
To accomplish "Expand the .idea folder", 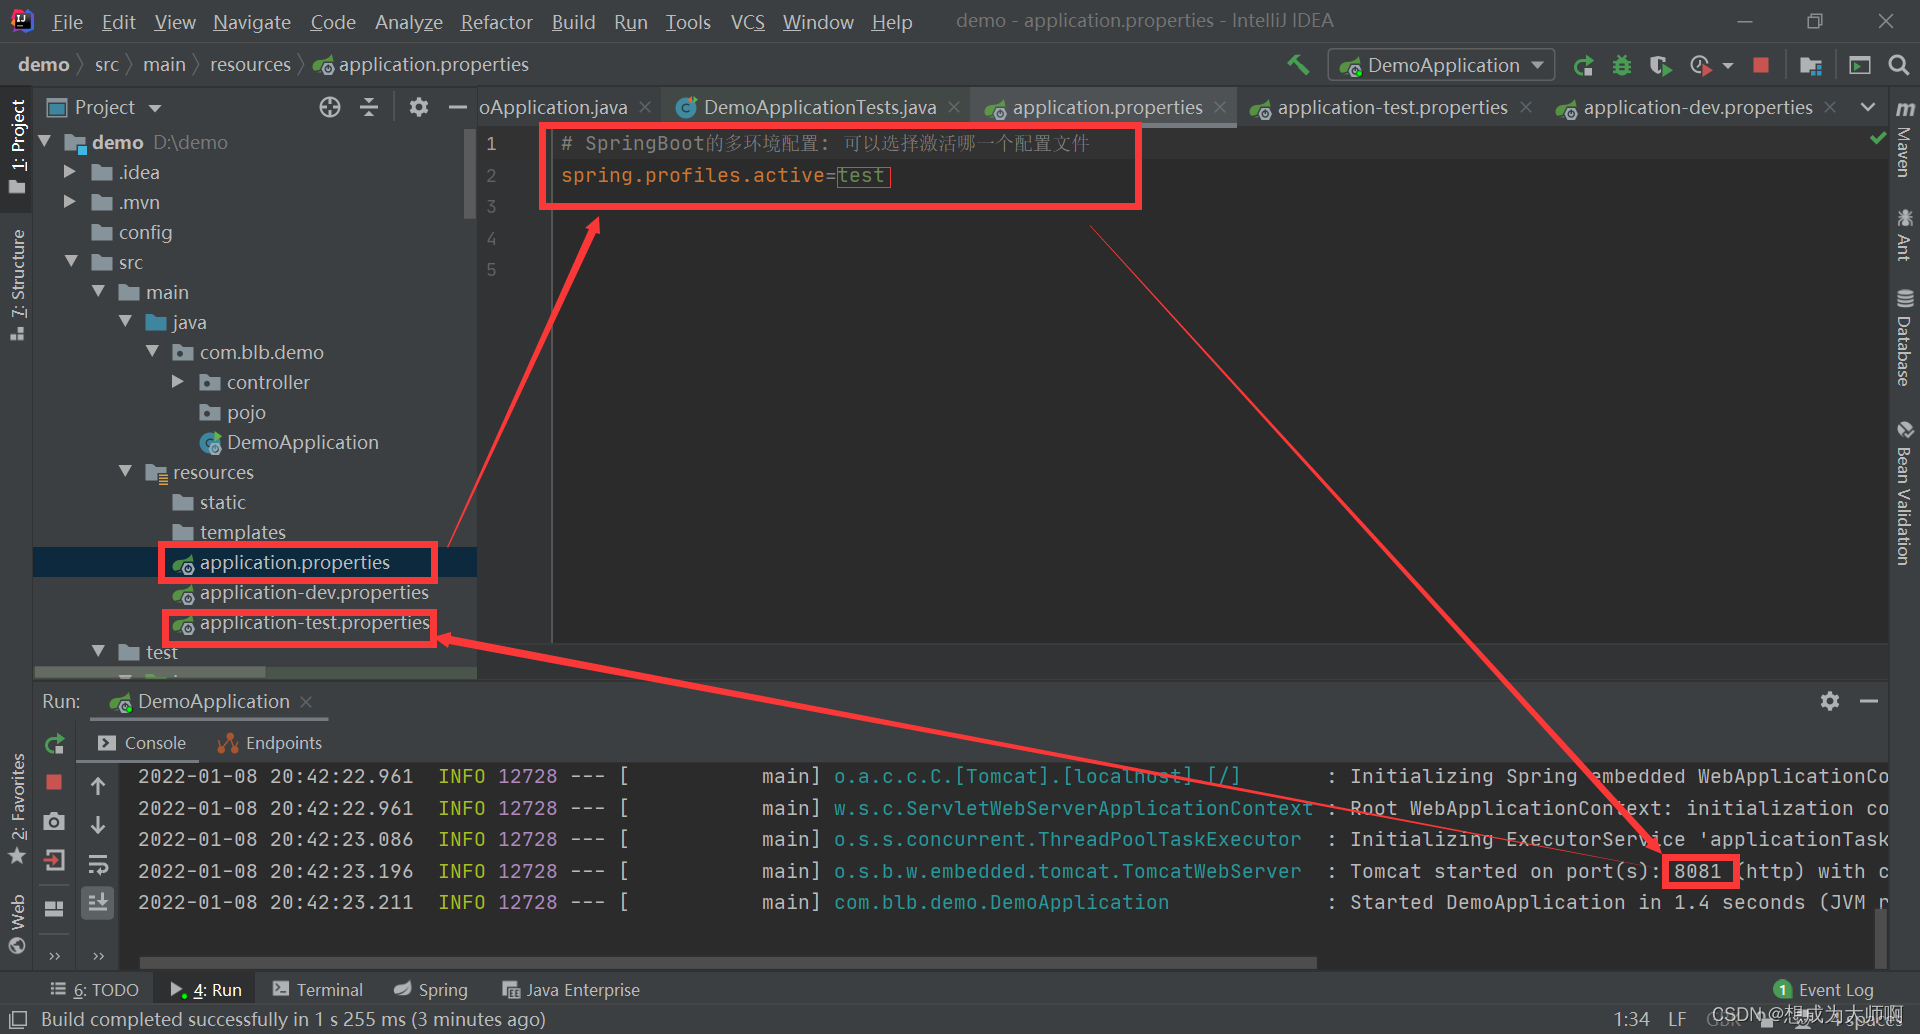I will [x=70, y=172].
